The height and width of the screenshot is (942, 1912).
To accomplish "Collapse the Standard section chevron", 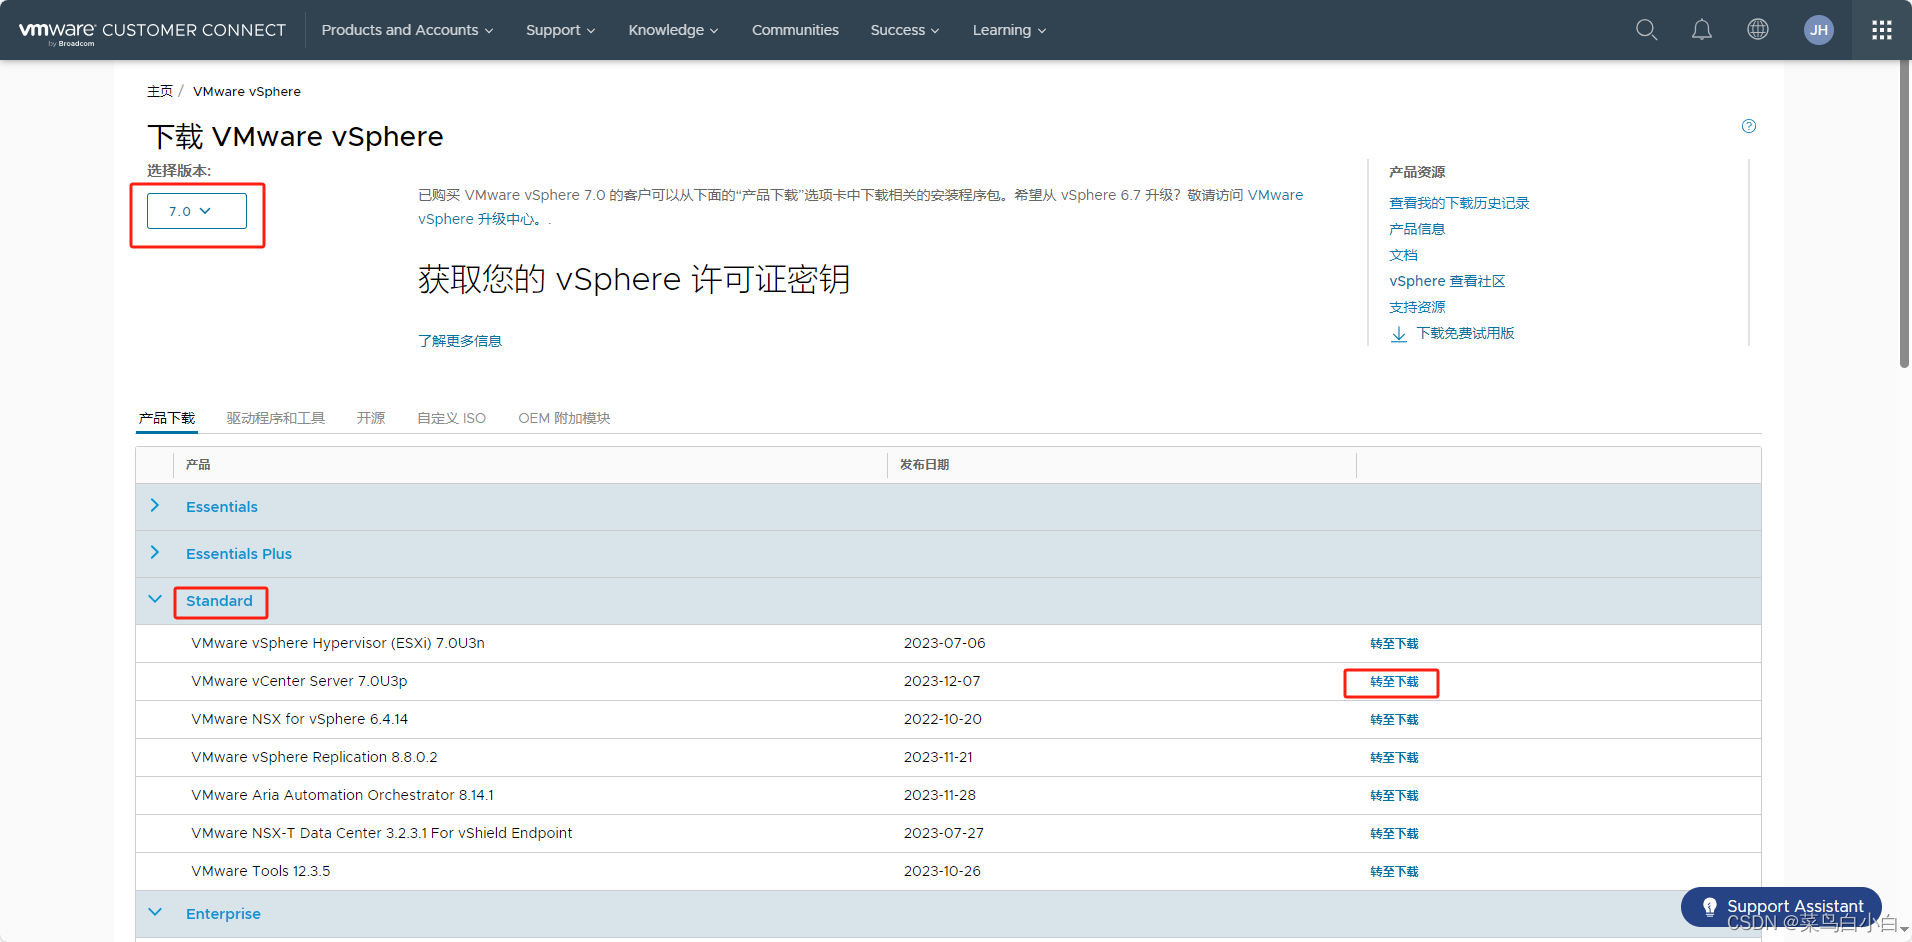I will point(155,599).
